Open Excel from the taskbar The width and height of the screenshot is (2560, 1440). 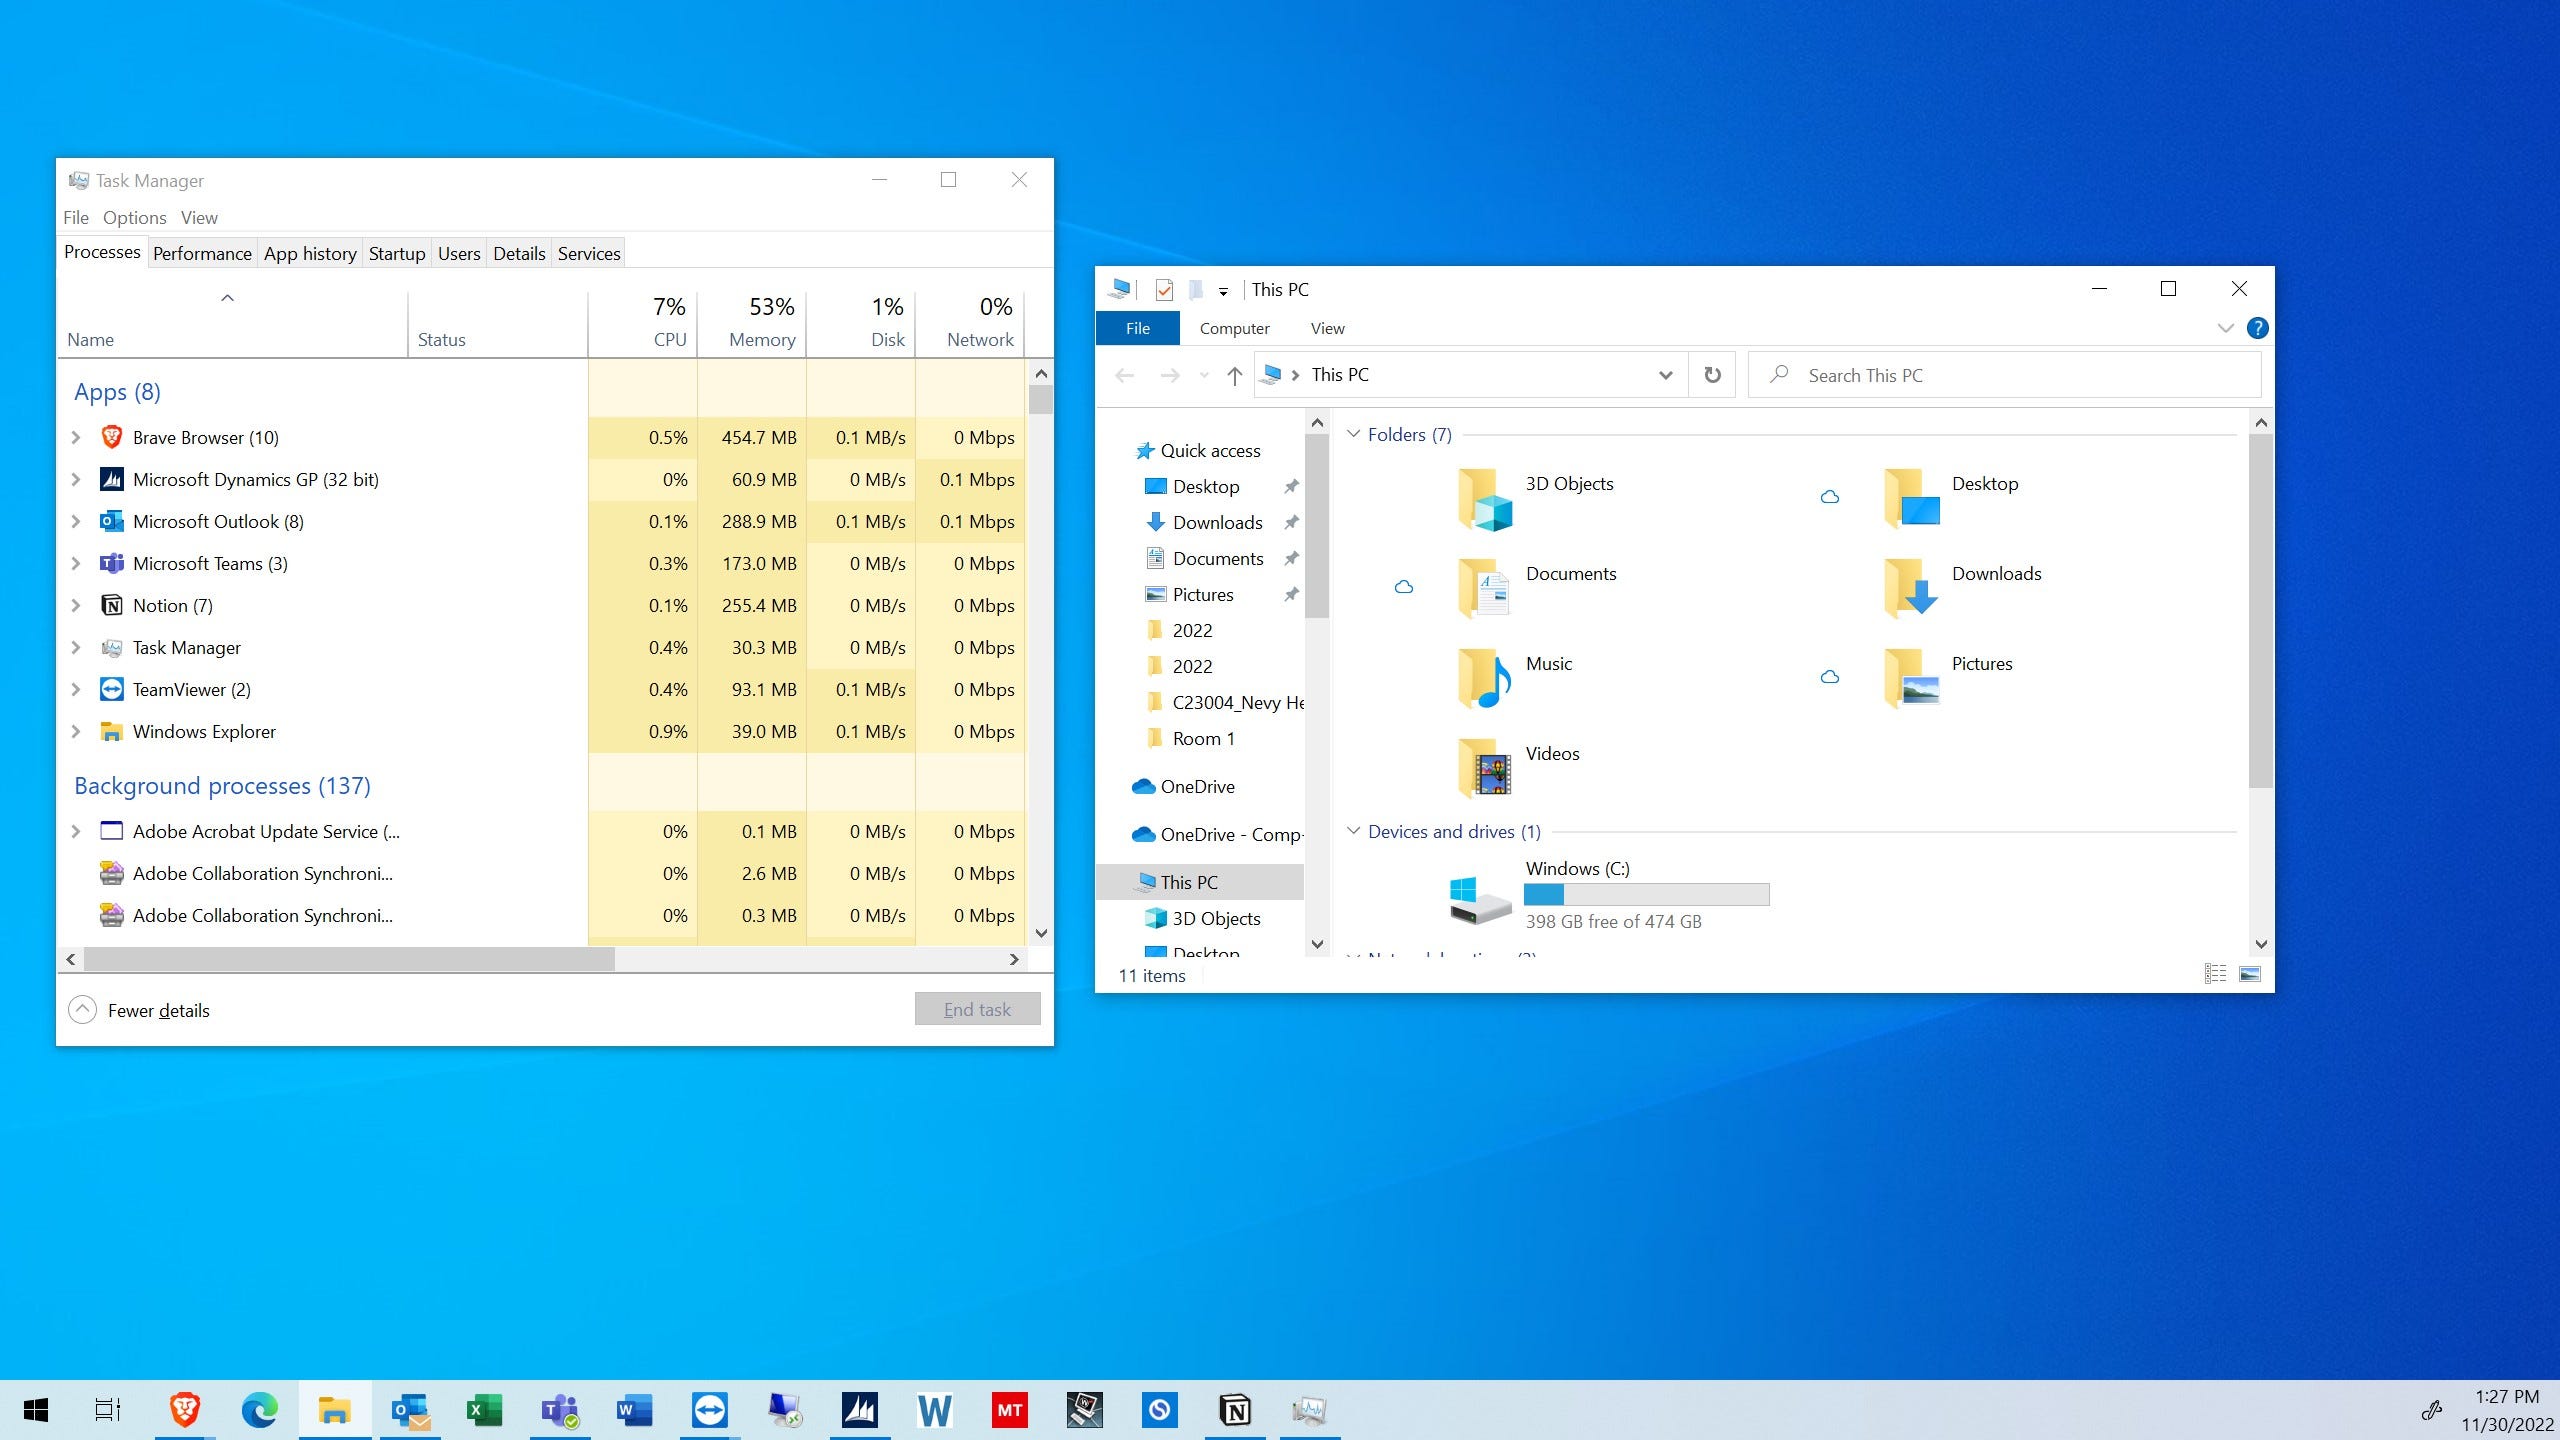(485, 1410)
